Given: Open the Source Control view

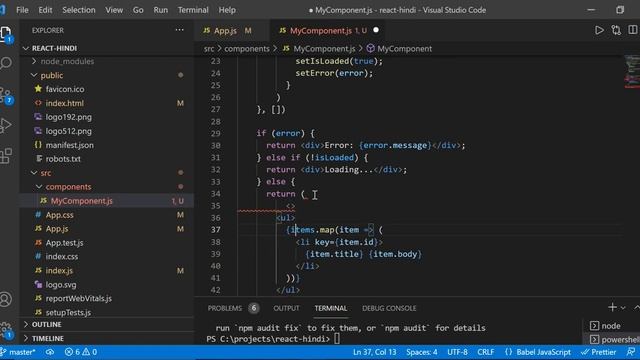Looking at the screenshot, I should [6, 95].
